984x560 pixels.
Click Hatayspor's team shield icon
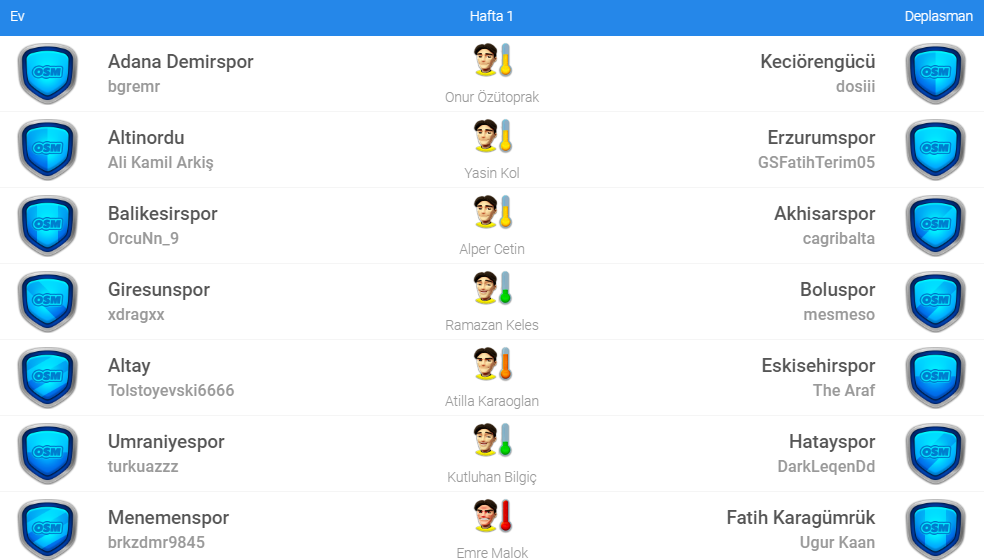[x=935, y=453]
